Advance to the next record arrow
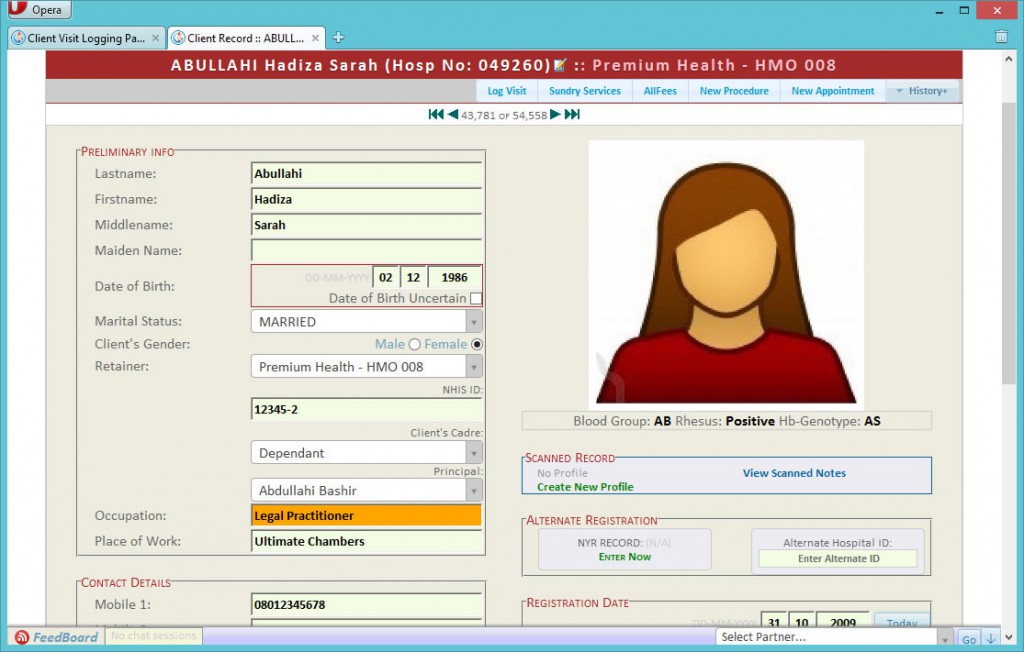The width and height of the screenshot is (1024, 652). (555, 114)
